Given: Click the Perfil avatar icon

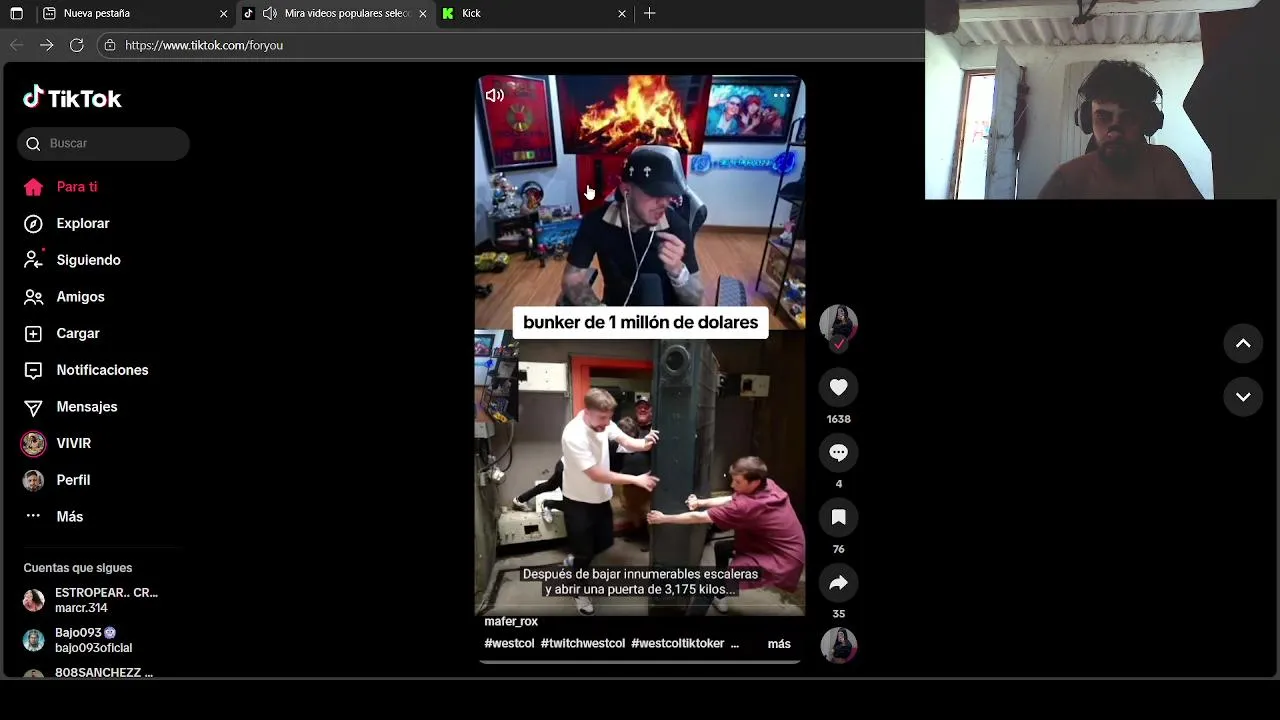Looking at the screenshot, I should click(x=33, y=480).
